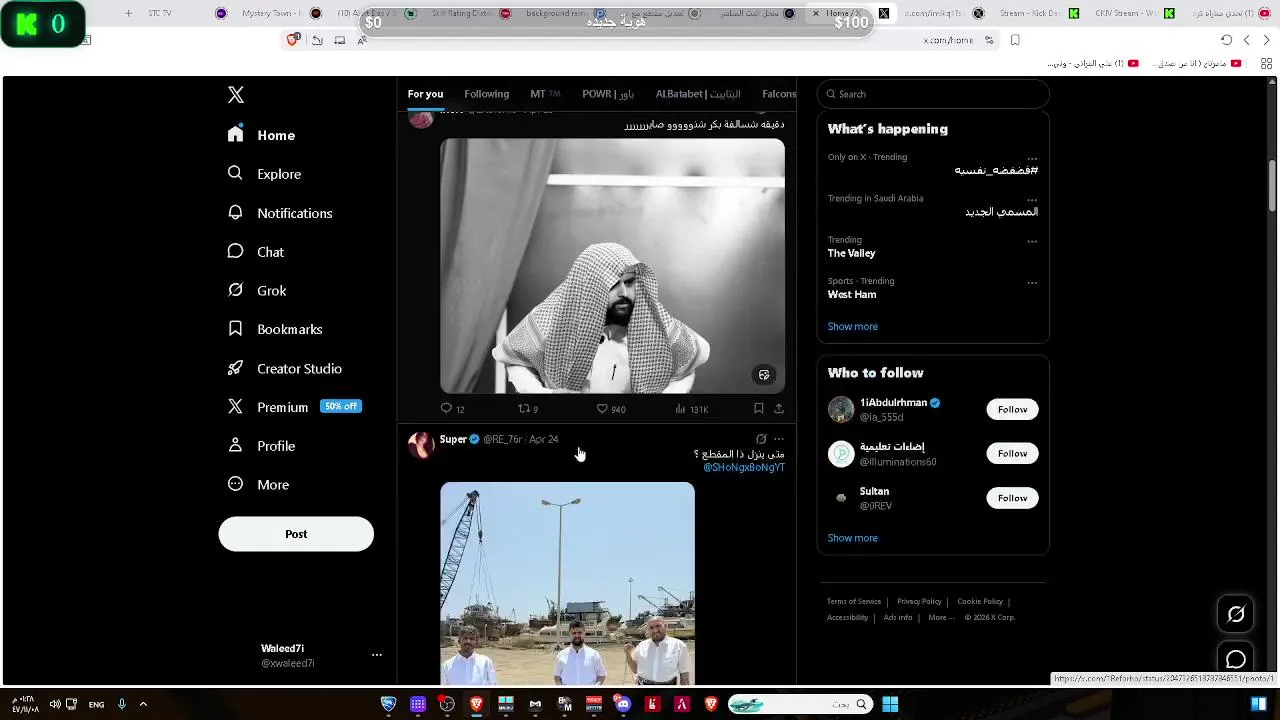This screenshot has width=1280, height=720.
Task: Open the floating chat messages button
Action: coord(1236,659)
